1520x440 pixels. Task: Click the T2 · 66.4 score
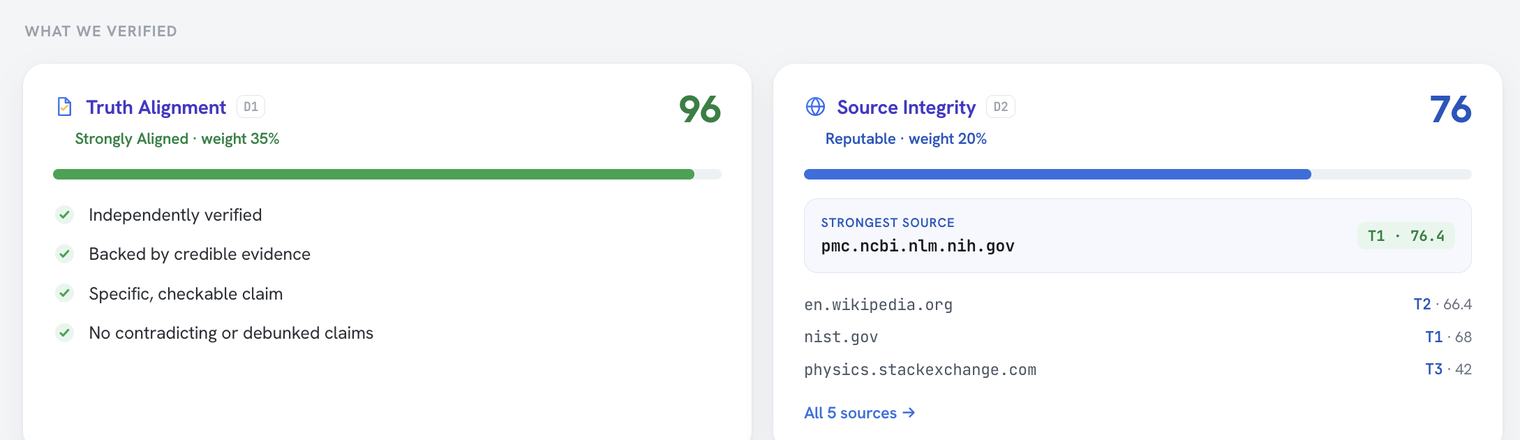[x=1442, y=304]
